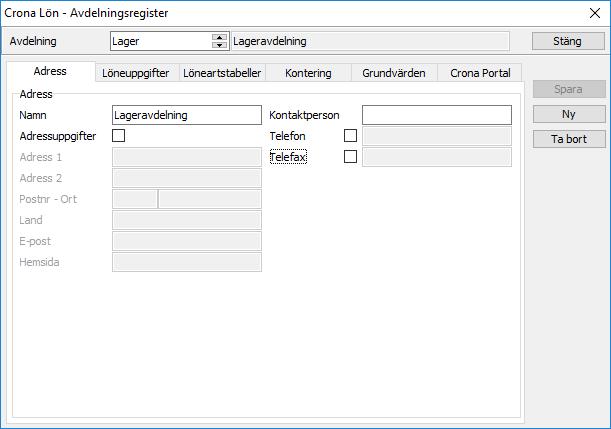Click into the Kontaktperson field
The width and height of the screenshot is (611, 429).
pyautogui.click(x=437, y=115)
